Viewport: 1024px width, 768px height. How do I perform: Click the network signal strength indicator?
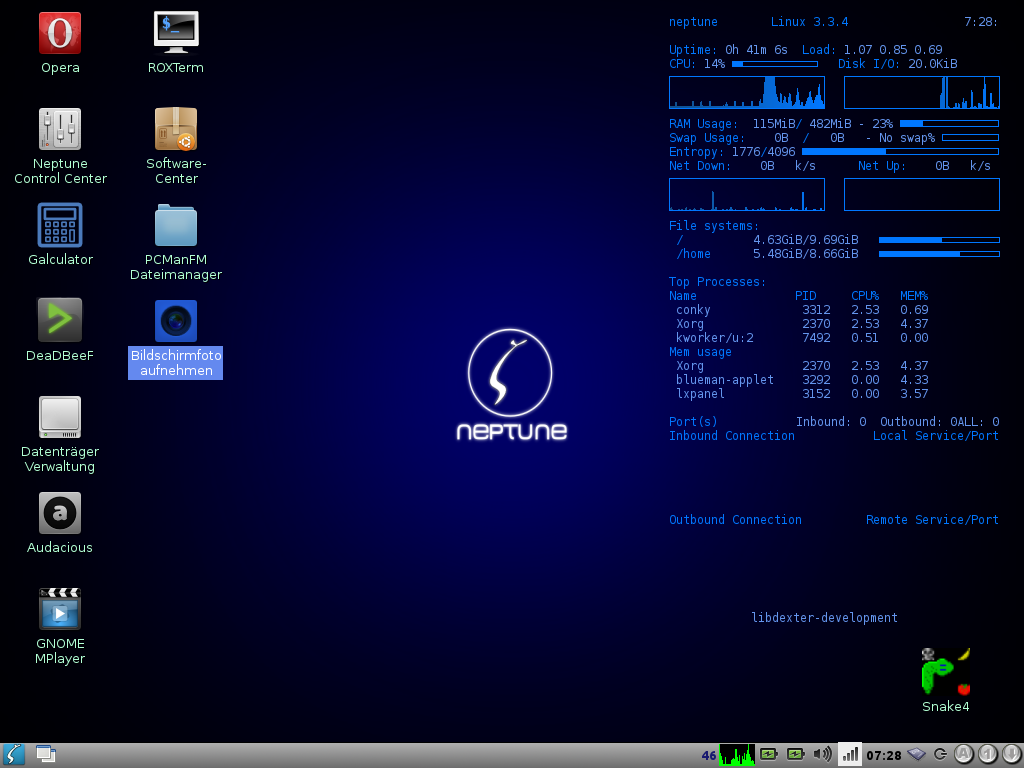pos(849,755)
